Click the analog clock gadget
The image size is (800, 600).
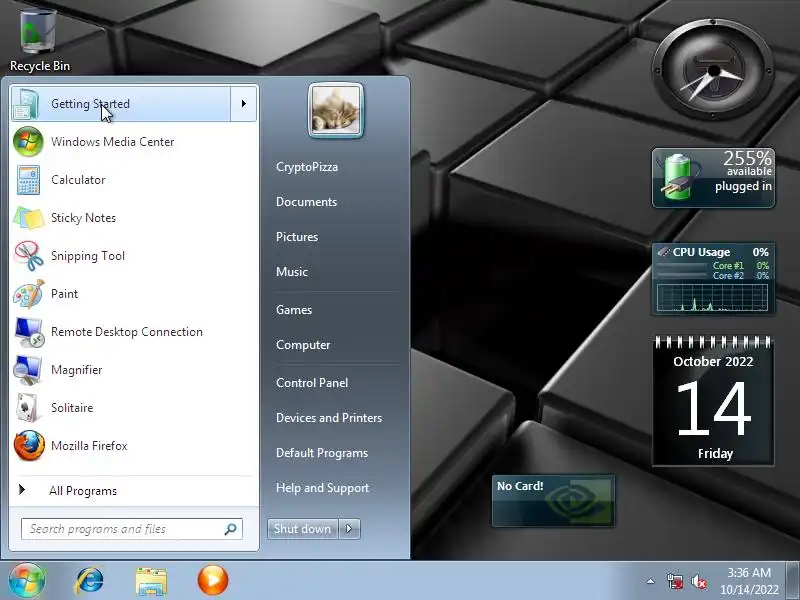[713, 70]
